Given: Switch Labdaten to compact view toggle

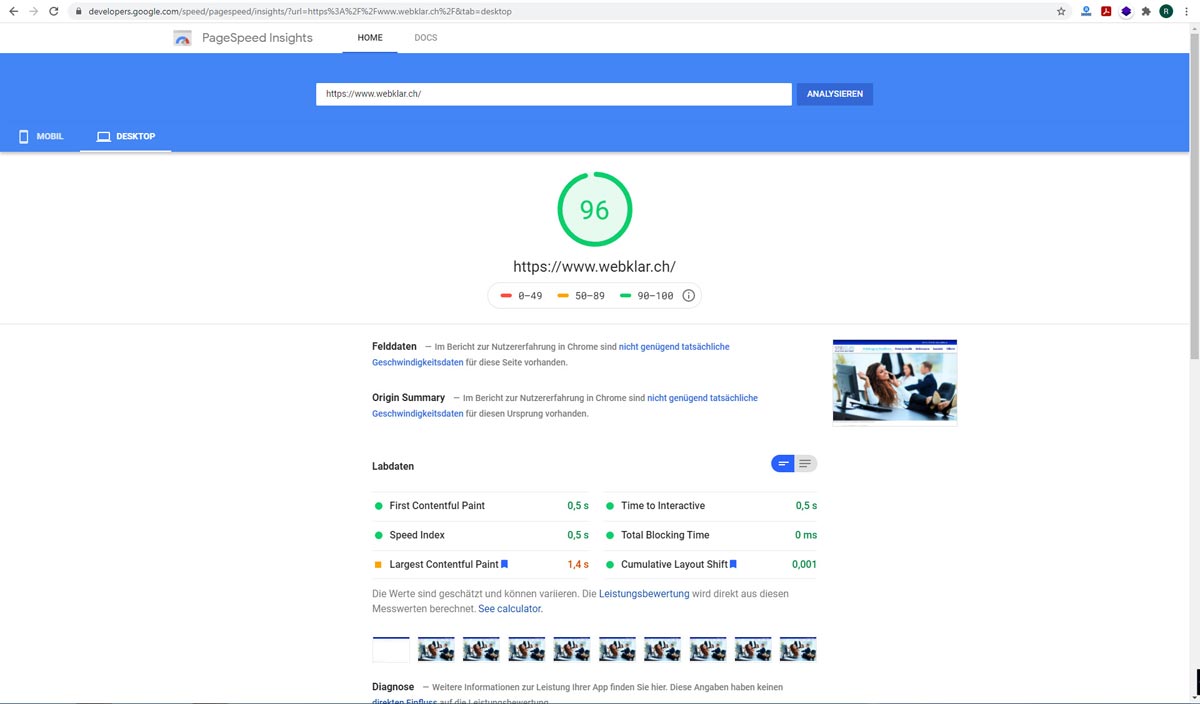Looking at the screenshot, I should pyautogui.click(x=783, y=463).
